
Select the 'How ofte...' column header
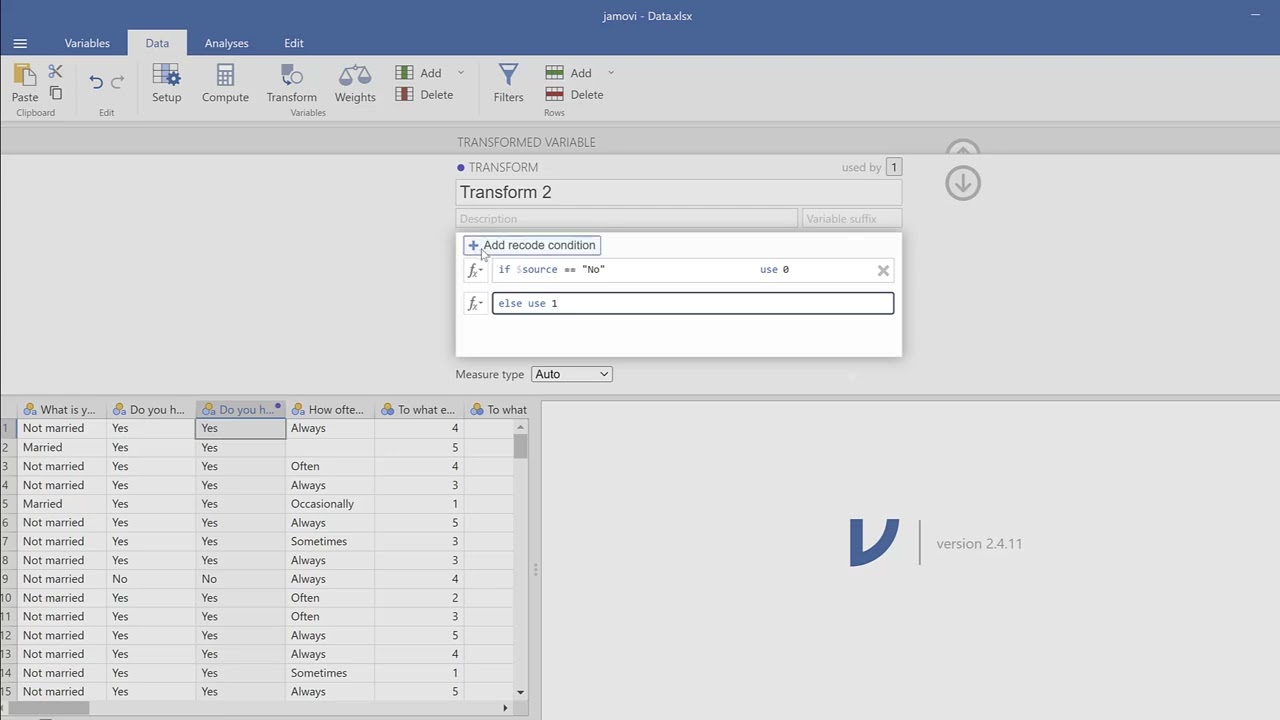pos(330,409)
